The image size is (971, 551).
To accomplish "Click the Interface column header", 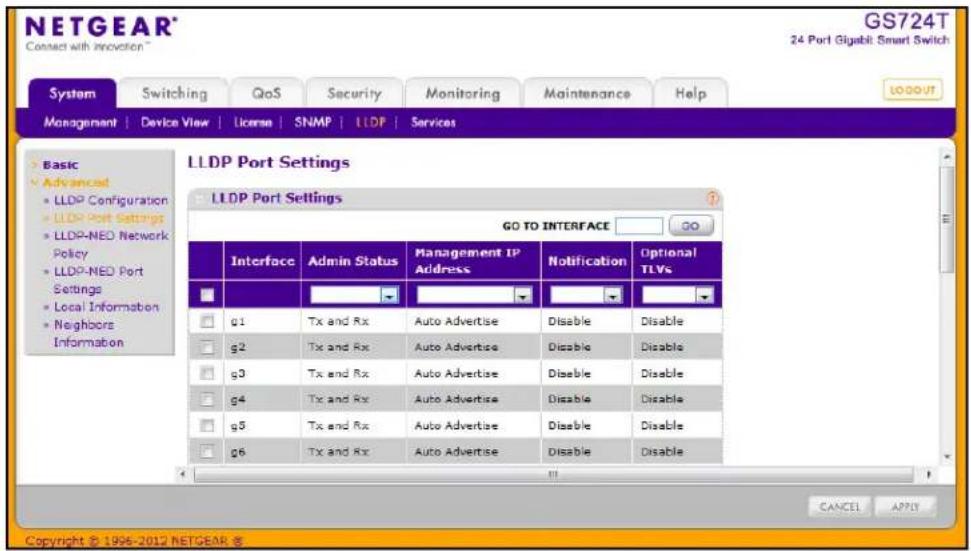I will pos(263,261).
